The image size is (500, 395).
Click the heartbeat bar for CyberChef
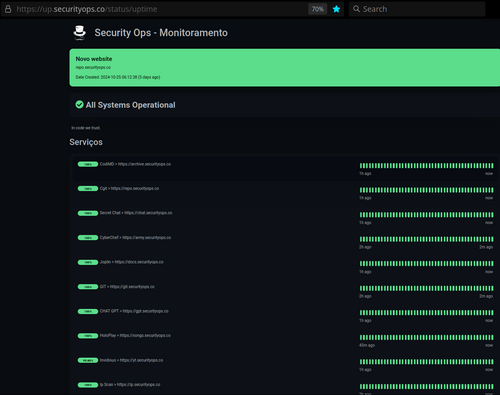[x=426, y=239]
